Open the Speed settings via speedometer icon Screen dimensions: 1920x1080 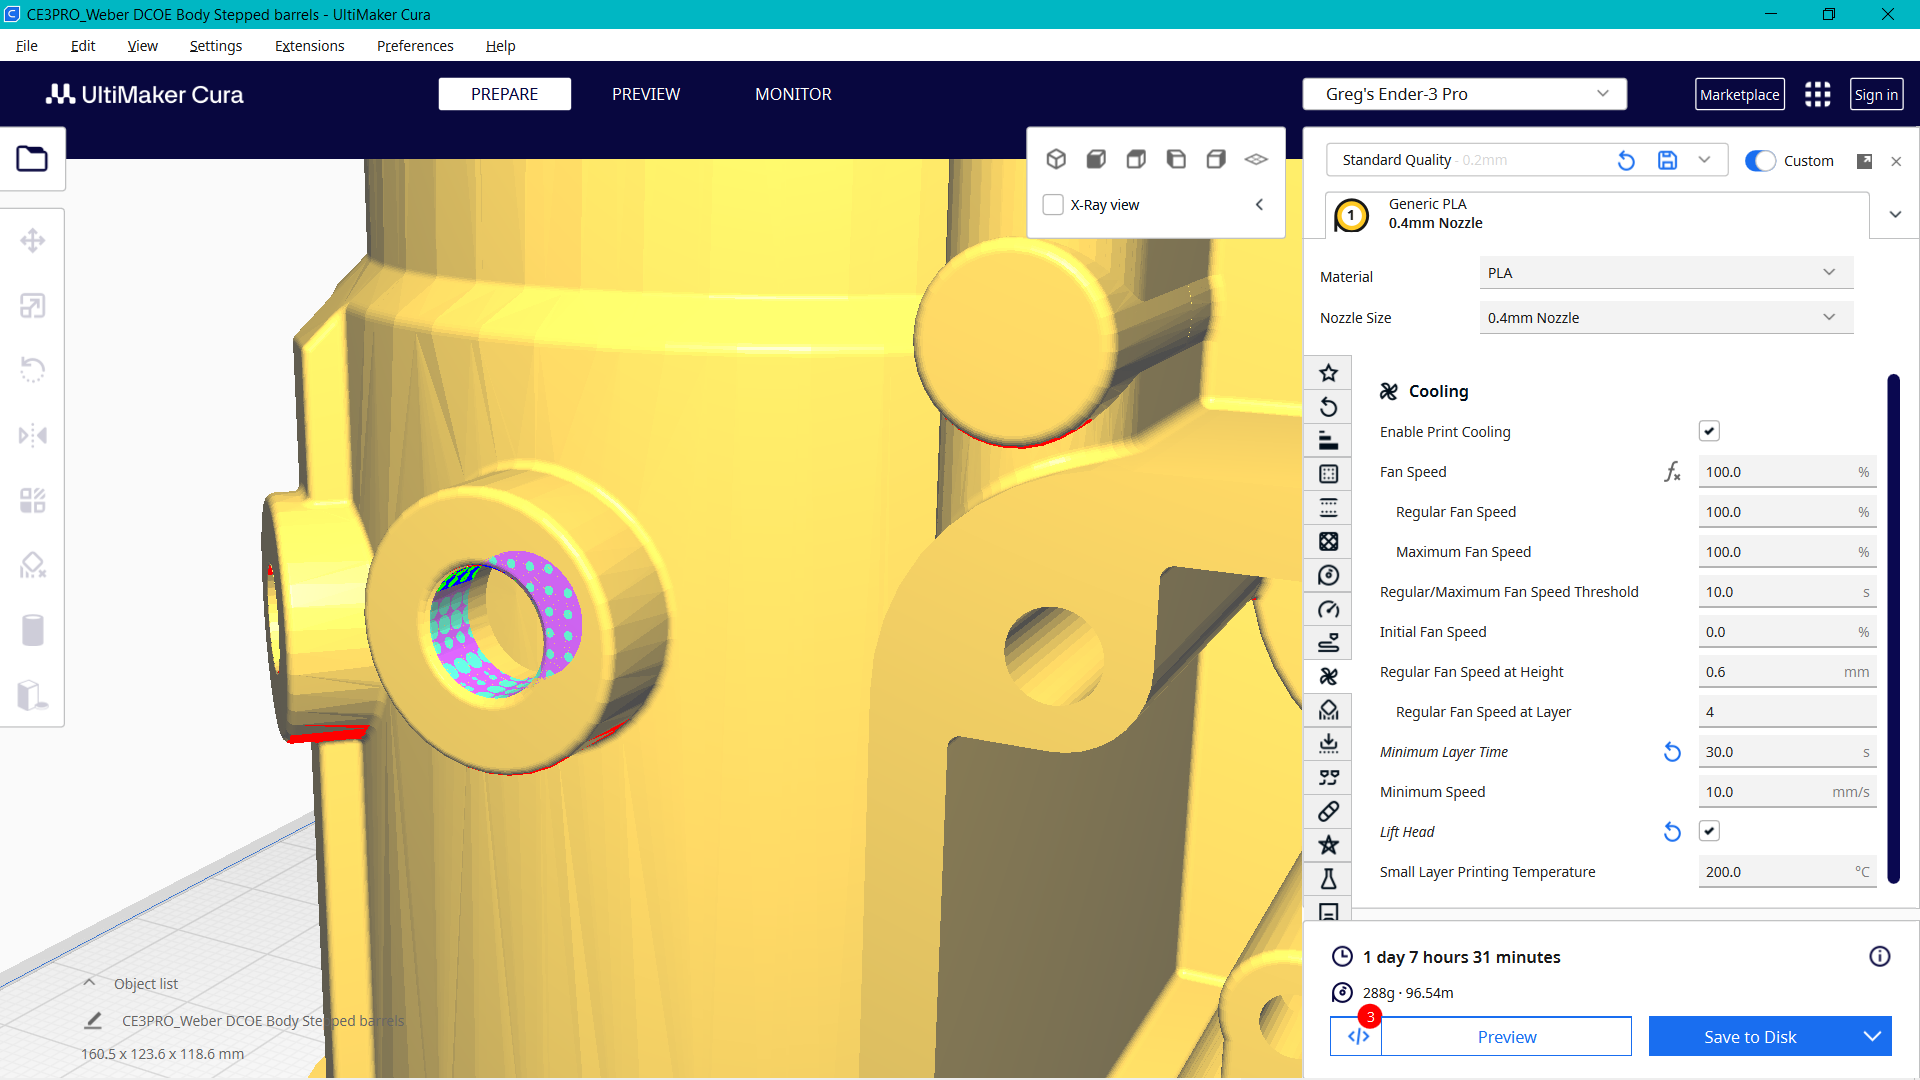pyautogui.click(x=1328, y=609)
